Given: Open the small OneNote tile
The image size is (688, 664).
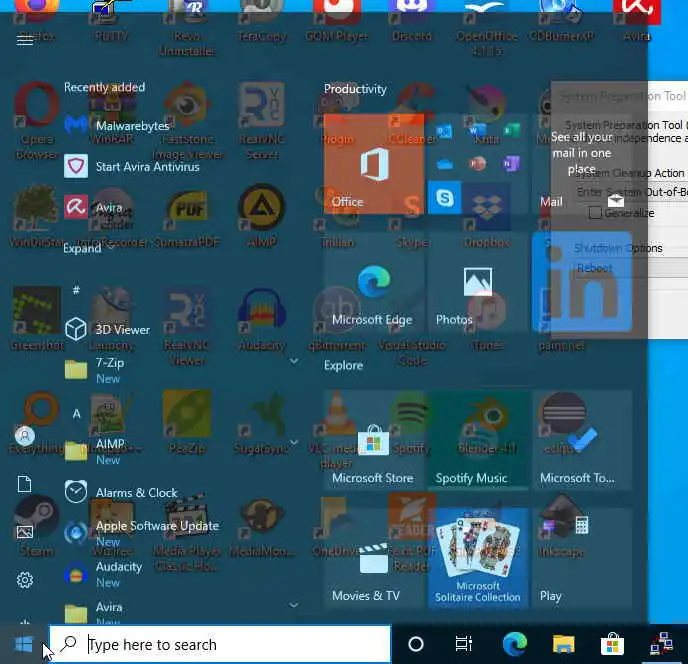Looking at the screenshot, I should [x=511, y=164].
